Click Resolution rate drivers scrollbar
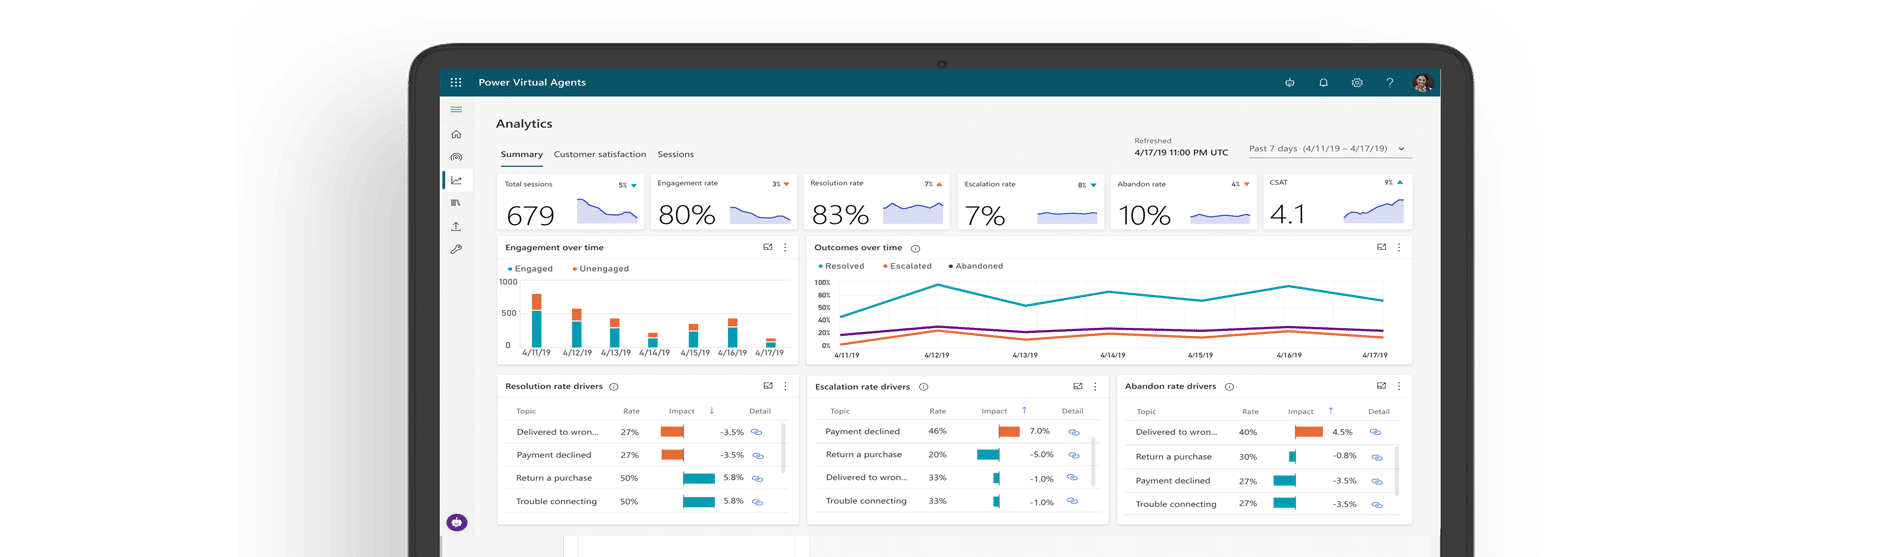Image resolution: width=1900 pixels, height=557 pixels. [783, 448]
